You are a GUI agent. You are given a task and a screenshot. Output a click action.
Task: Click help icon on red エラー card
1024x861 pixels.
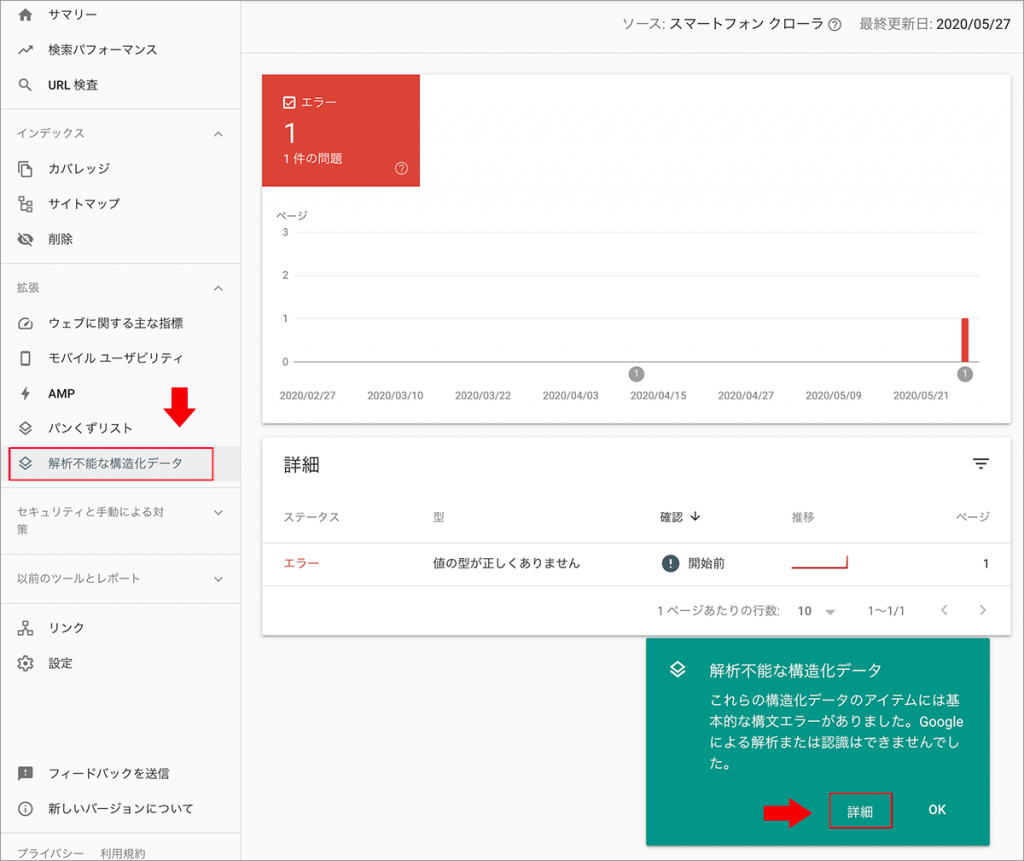(x=401, y=168)
